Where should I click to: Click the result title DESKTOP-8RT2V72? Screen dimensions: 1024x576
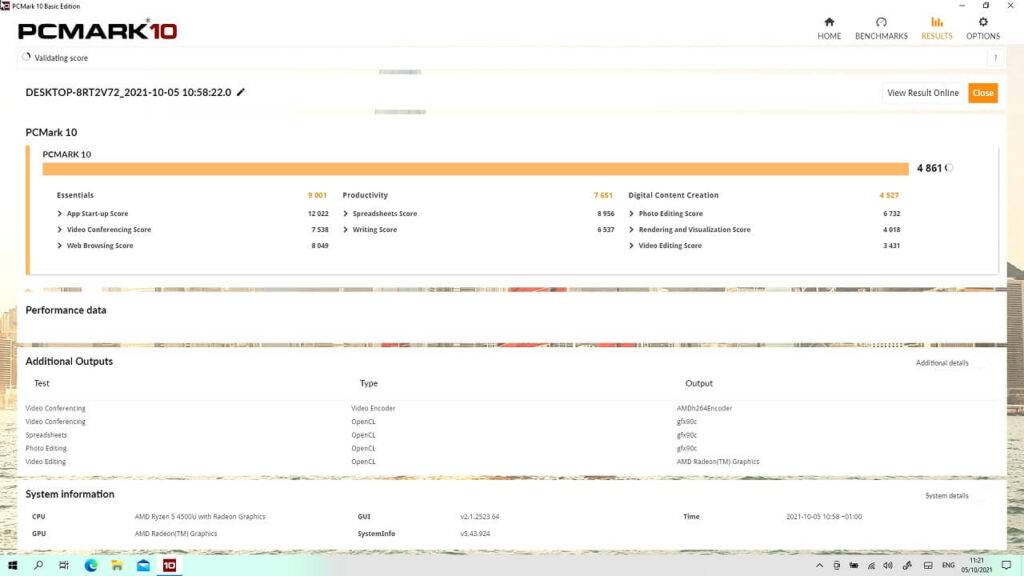[x=128, y=93]
